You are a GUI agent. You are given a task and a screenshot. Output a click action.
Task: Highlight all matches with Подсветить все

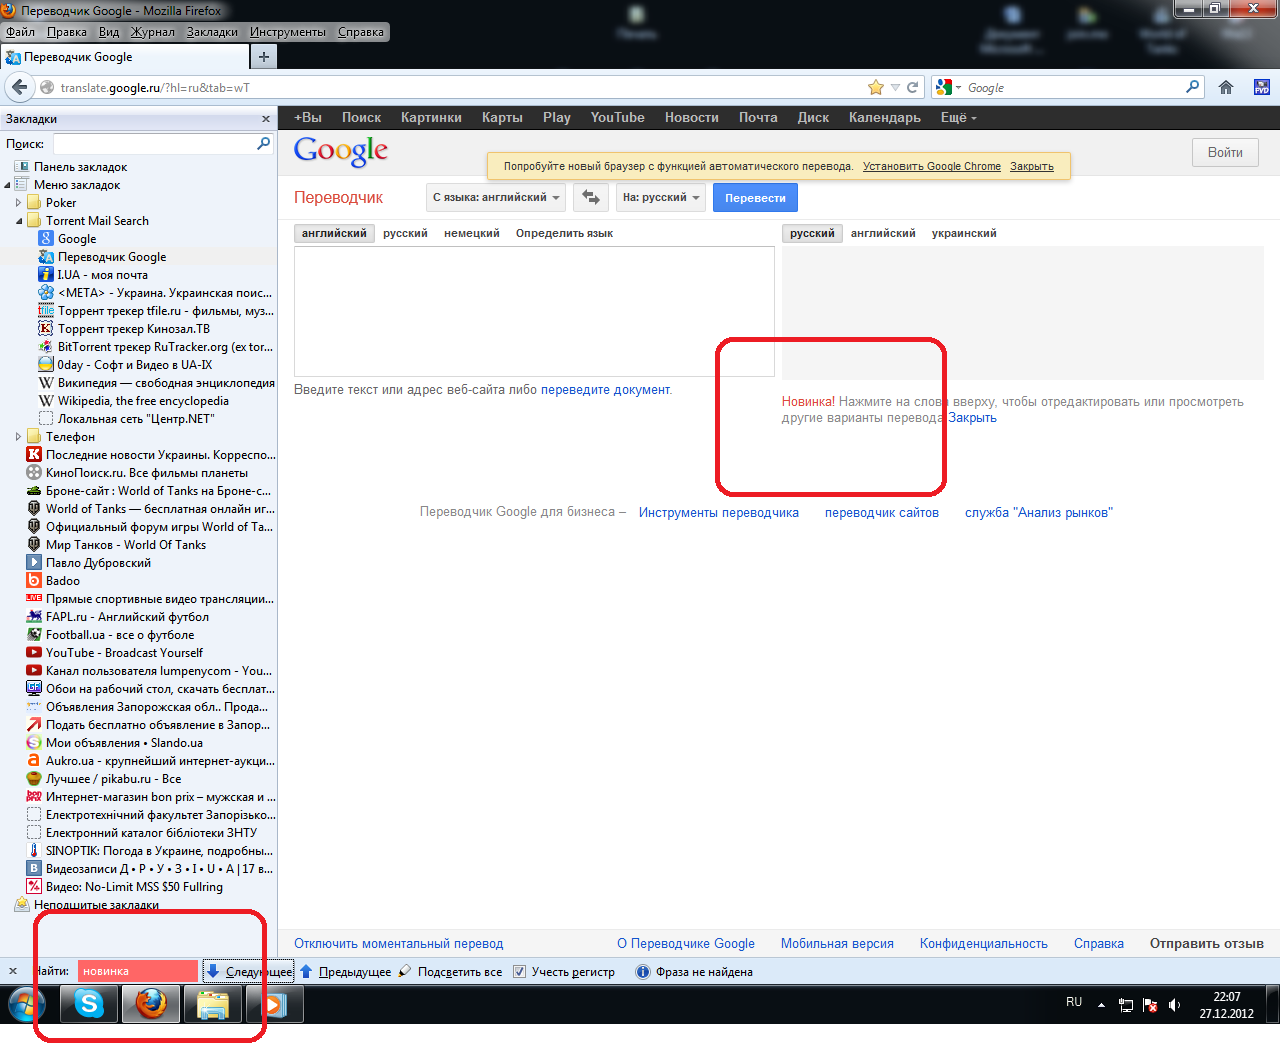(451, 971)
